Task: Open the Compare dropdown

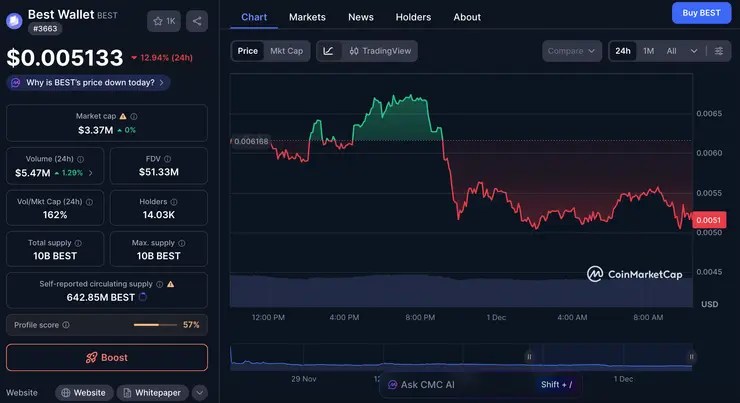Action: pyautogui.click(x=572, y=51)
